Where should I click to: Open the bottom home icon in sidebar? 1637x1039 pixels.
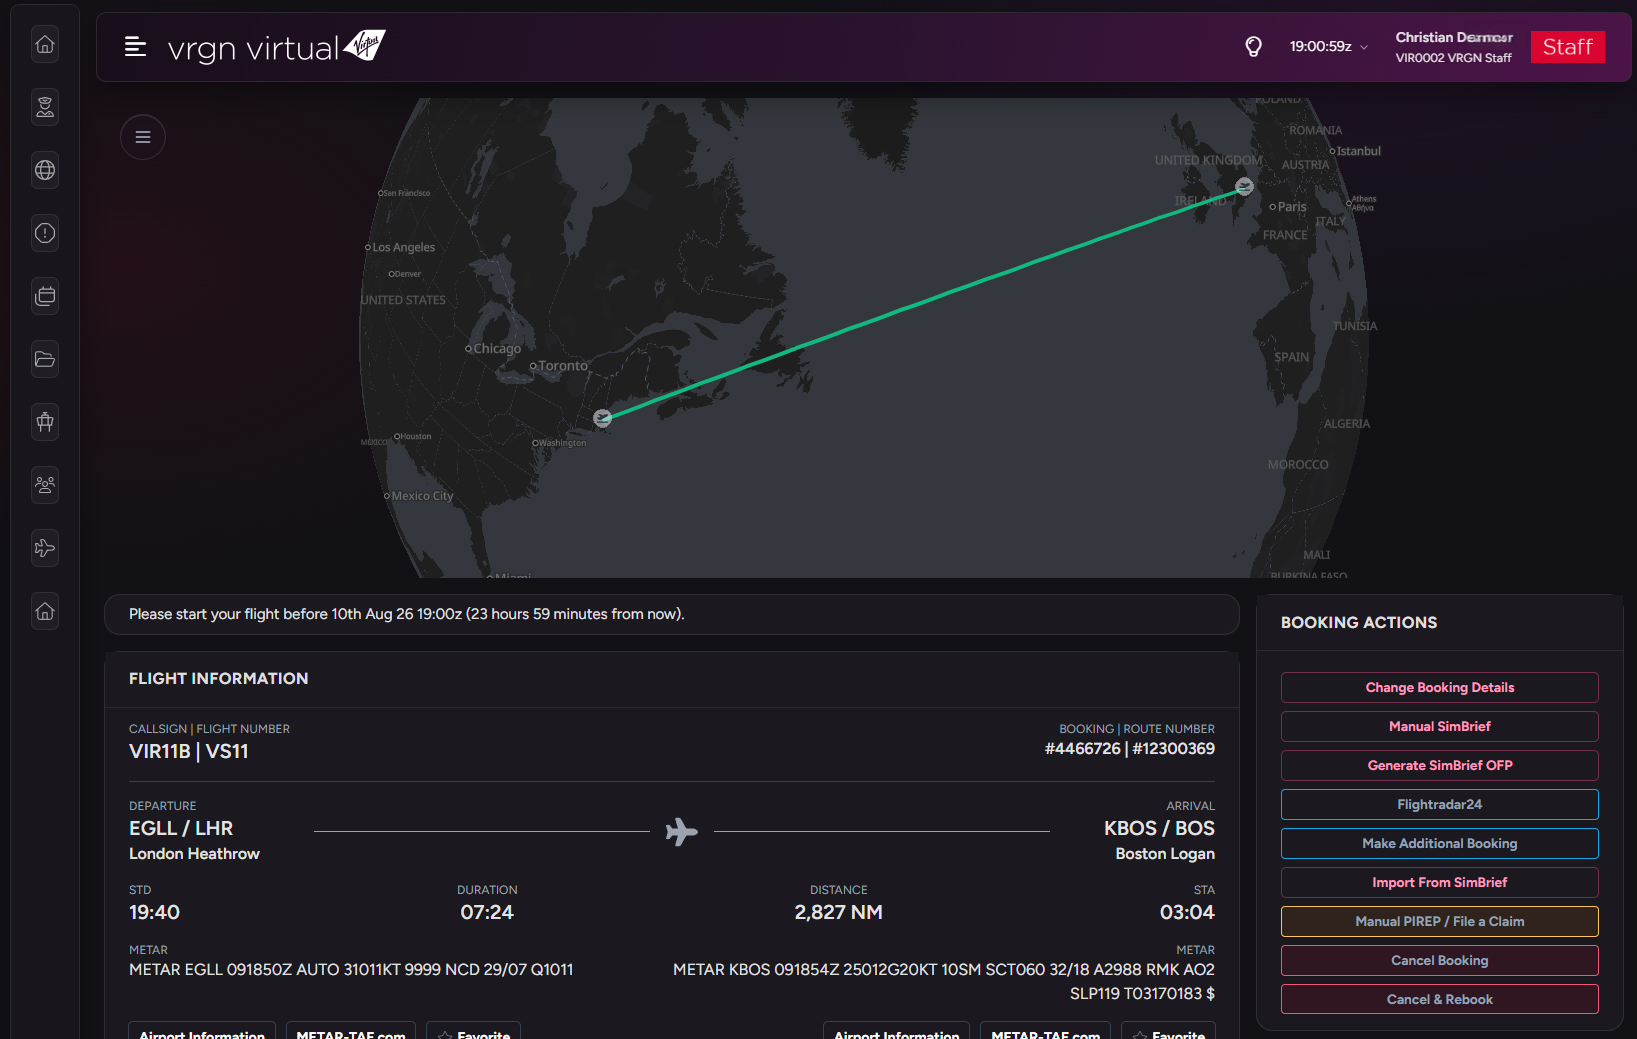(45, 611)
